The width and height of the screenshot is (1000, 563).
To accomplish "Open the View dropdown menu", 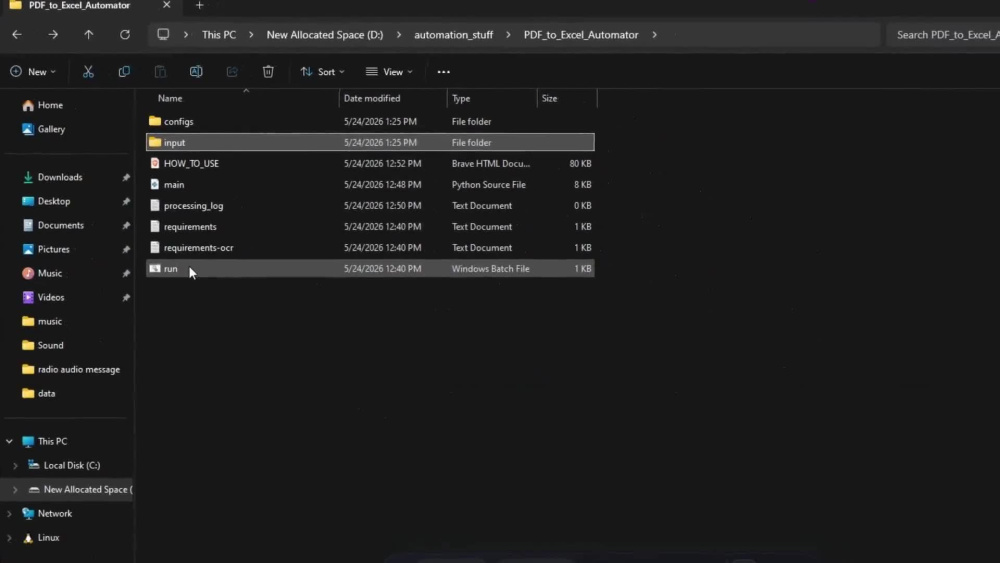I will (389, 71).
